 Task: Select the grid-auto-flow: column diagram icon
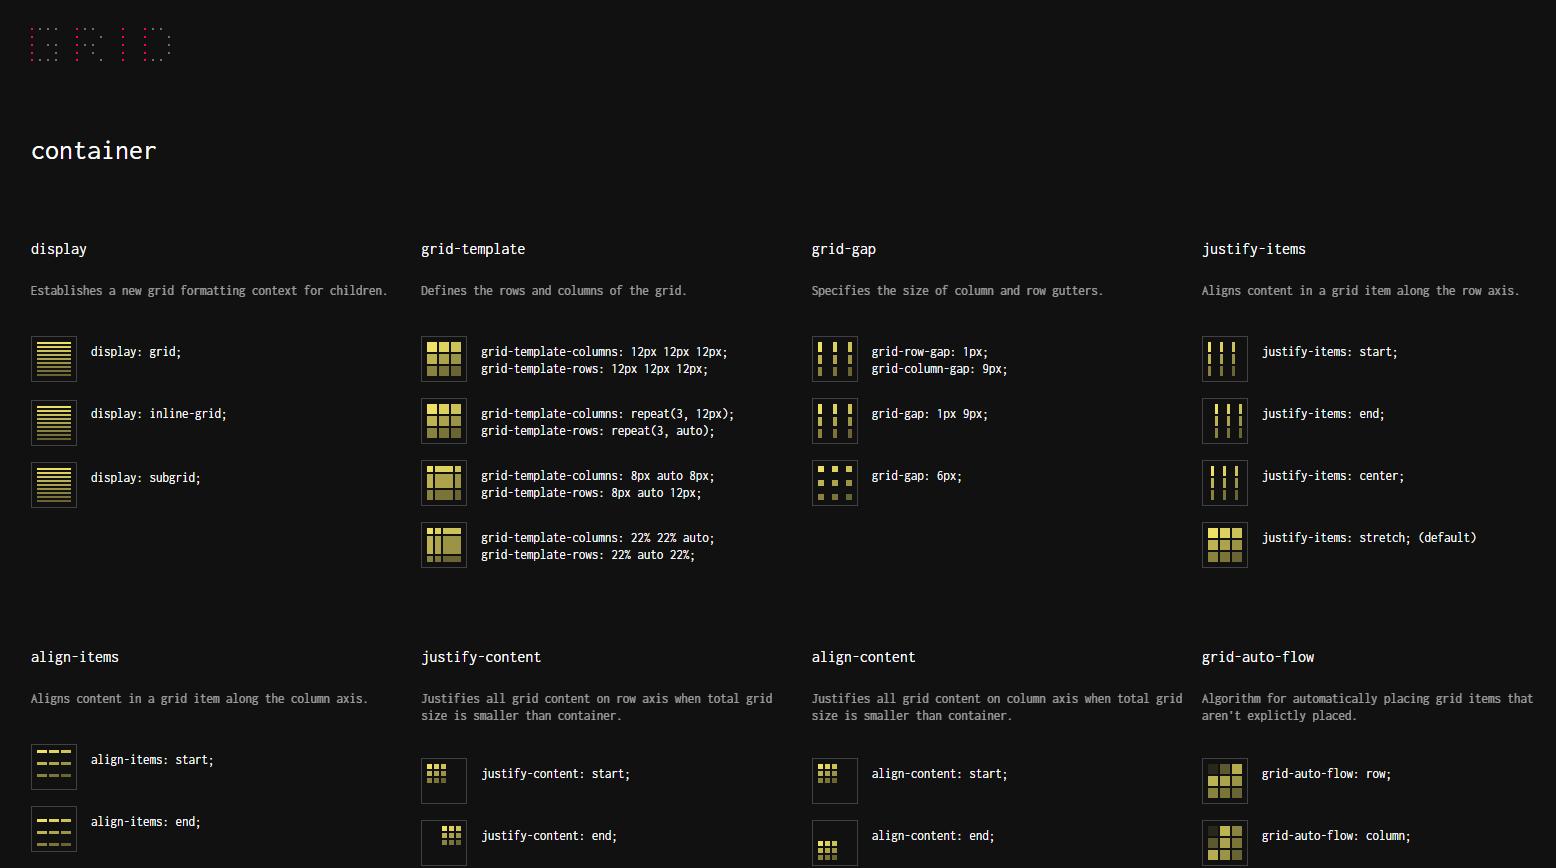click(x=1224, y=842)
